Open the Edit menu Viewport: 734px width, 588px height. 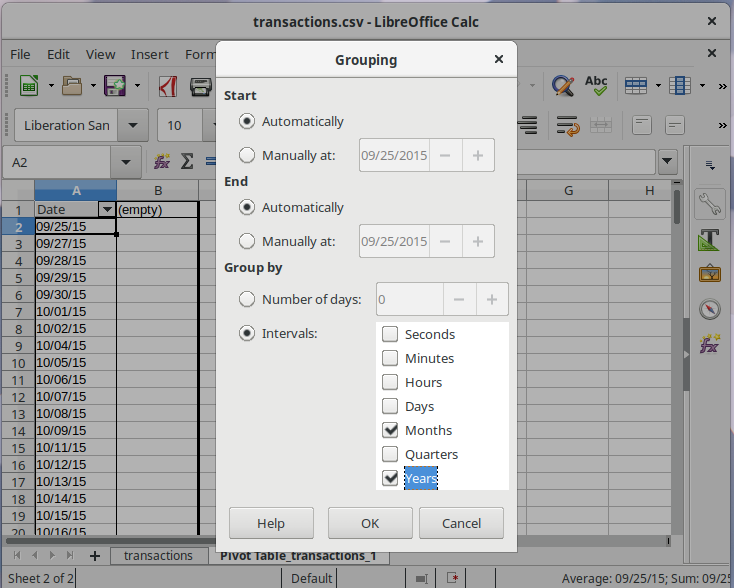pos(58,54)
